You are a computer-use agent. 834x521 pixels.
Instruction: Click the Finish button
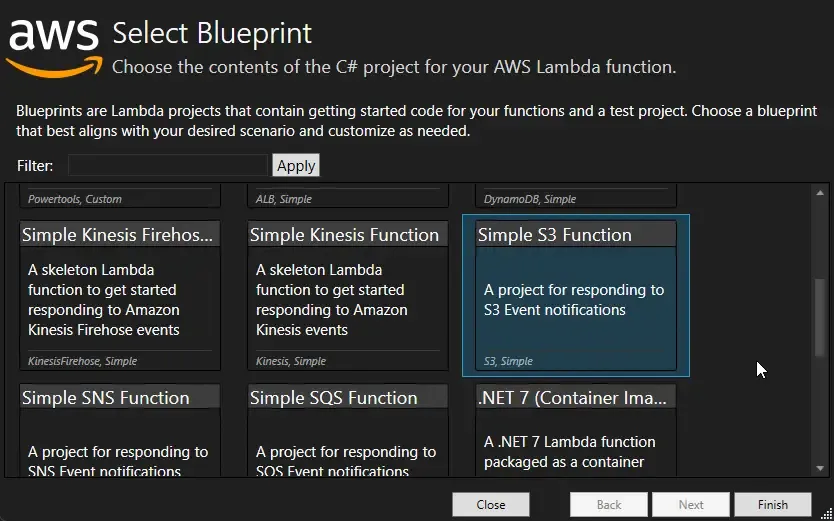773,505
